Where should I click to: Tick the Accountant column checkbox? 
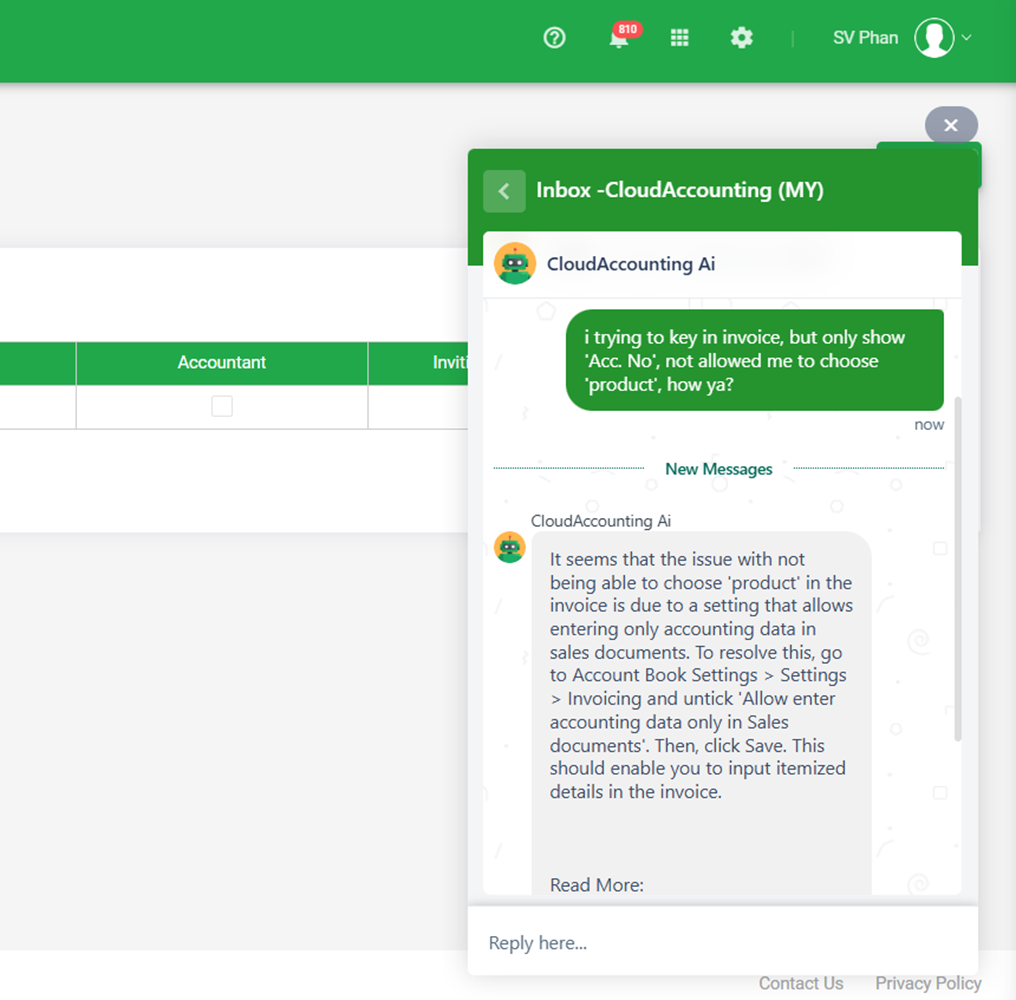222,406
